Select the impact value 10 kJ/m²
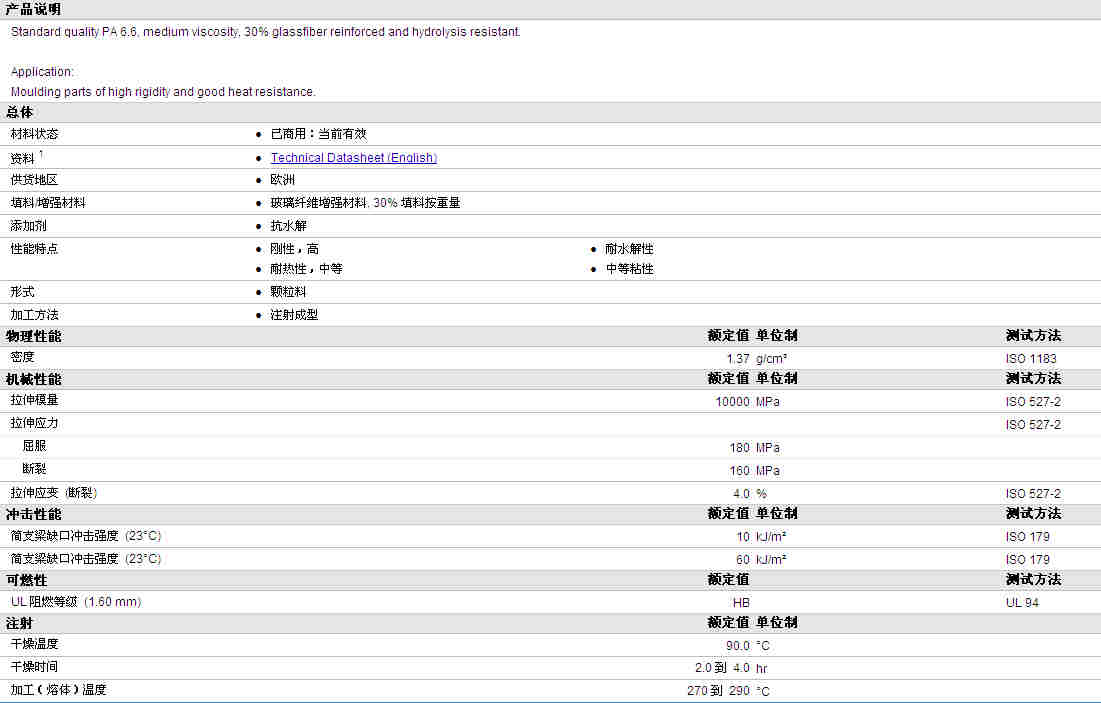This screenshot has height=703, width=1101. [x=761, y=537]
